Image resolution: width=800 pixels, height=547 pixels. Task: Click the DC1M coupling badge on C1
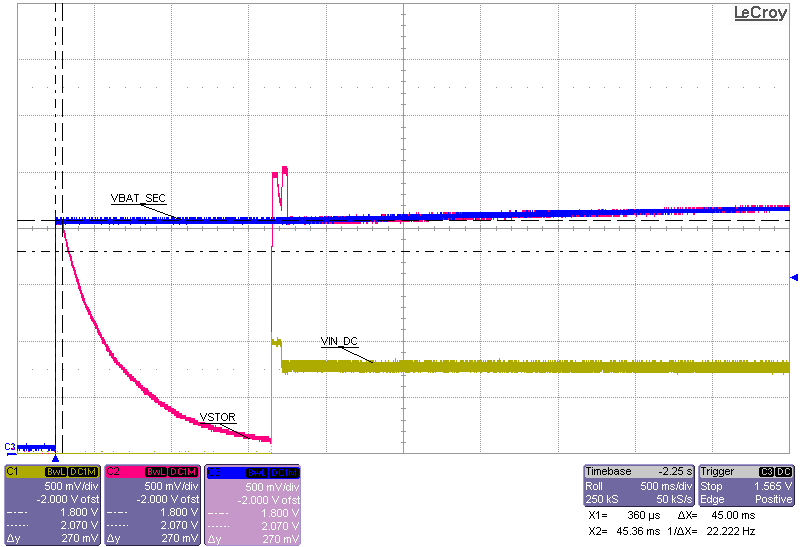[83, 472]
